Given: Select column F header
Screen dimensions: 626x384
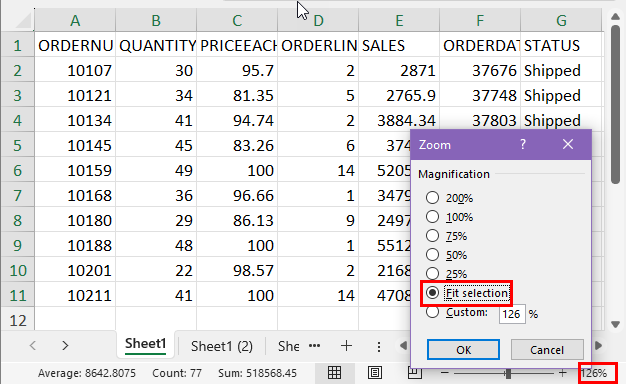Looking at the screenshot, I should point(480,20).
